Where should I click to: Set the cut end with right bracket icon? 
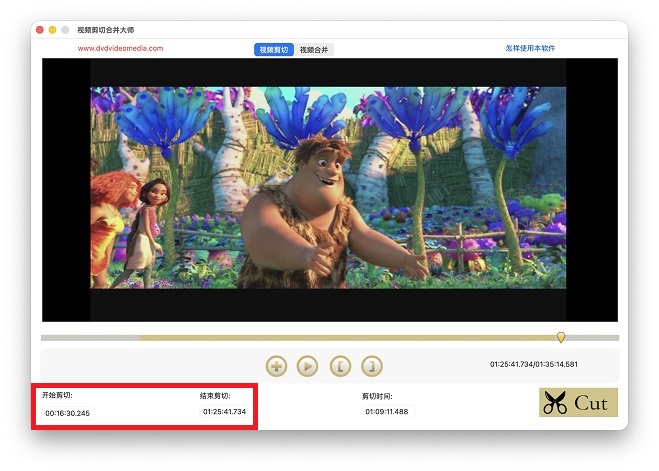pyautogui.click(x=371, y=366)
